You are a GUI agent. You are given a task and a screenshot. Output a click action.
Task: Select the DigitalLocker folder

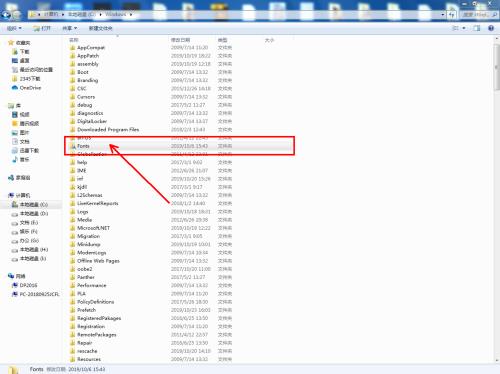tap(88, 121)
